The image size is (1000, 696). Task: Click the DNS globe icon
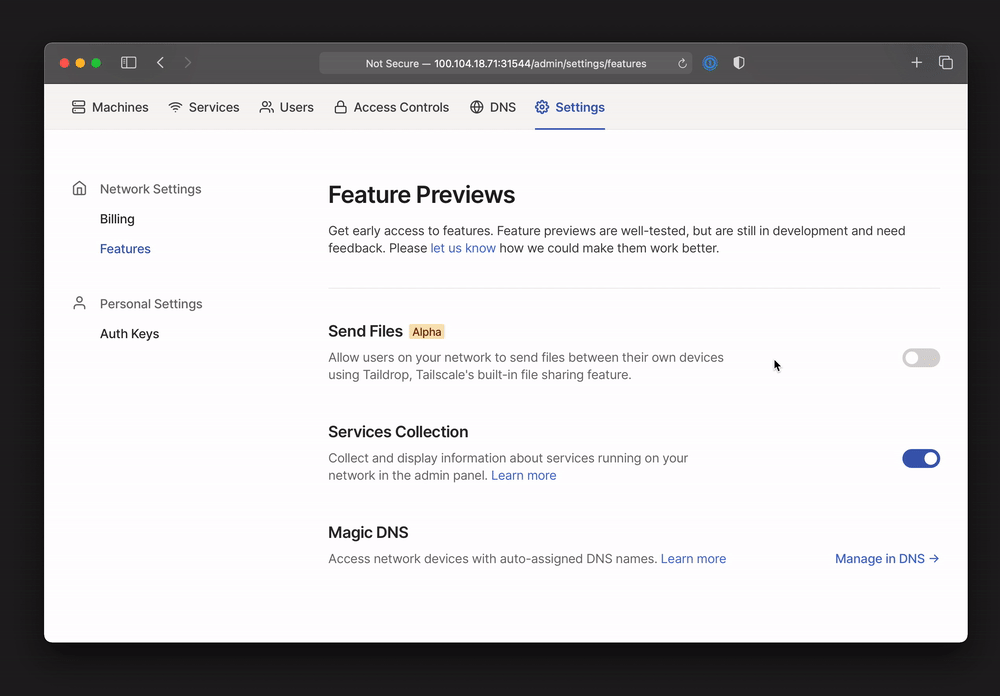coord(476,107)
